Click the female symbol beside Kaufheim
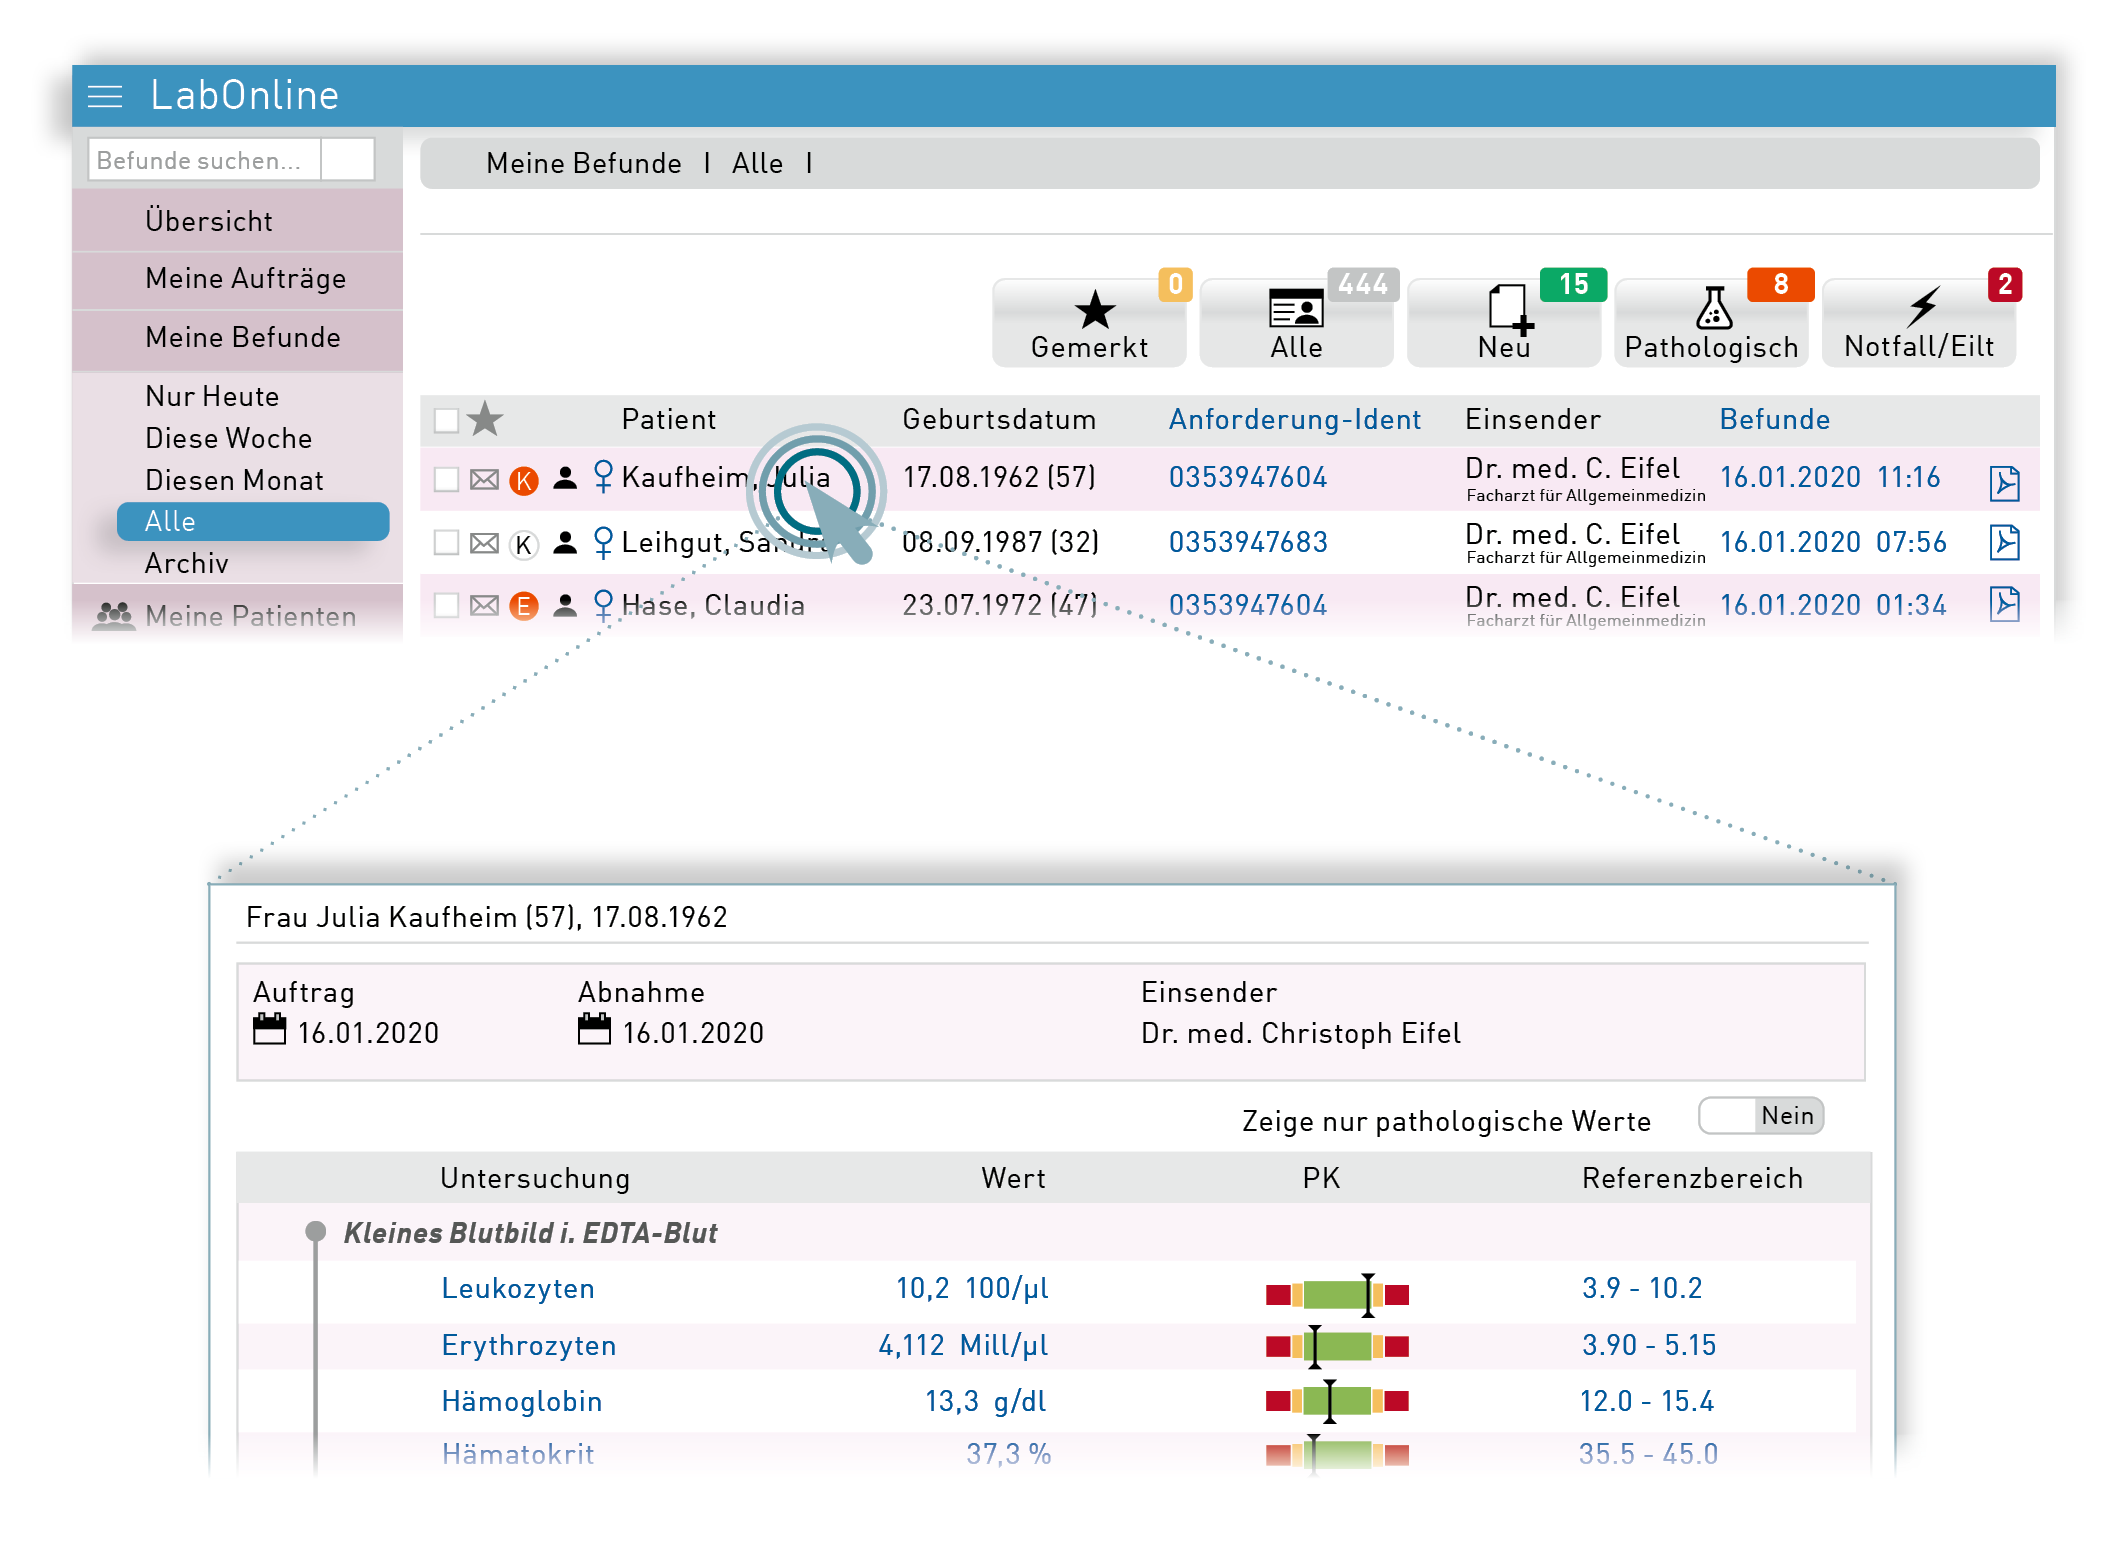This screenshot has width=2109, height=1567. click(603, 476)
